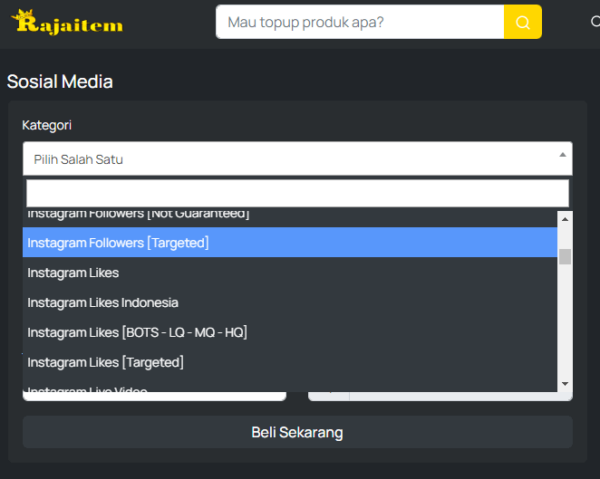Image resolution: width=600 pixels, height=479 pixels.
Task: Click the Kategori label
Action: 47,125
